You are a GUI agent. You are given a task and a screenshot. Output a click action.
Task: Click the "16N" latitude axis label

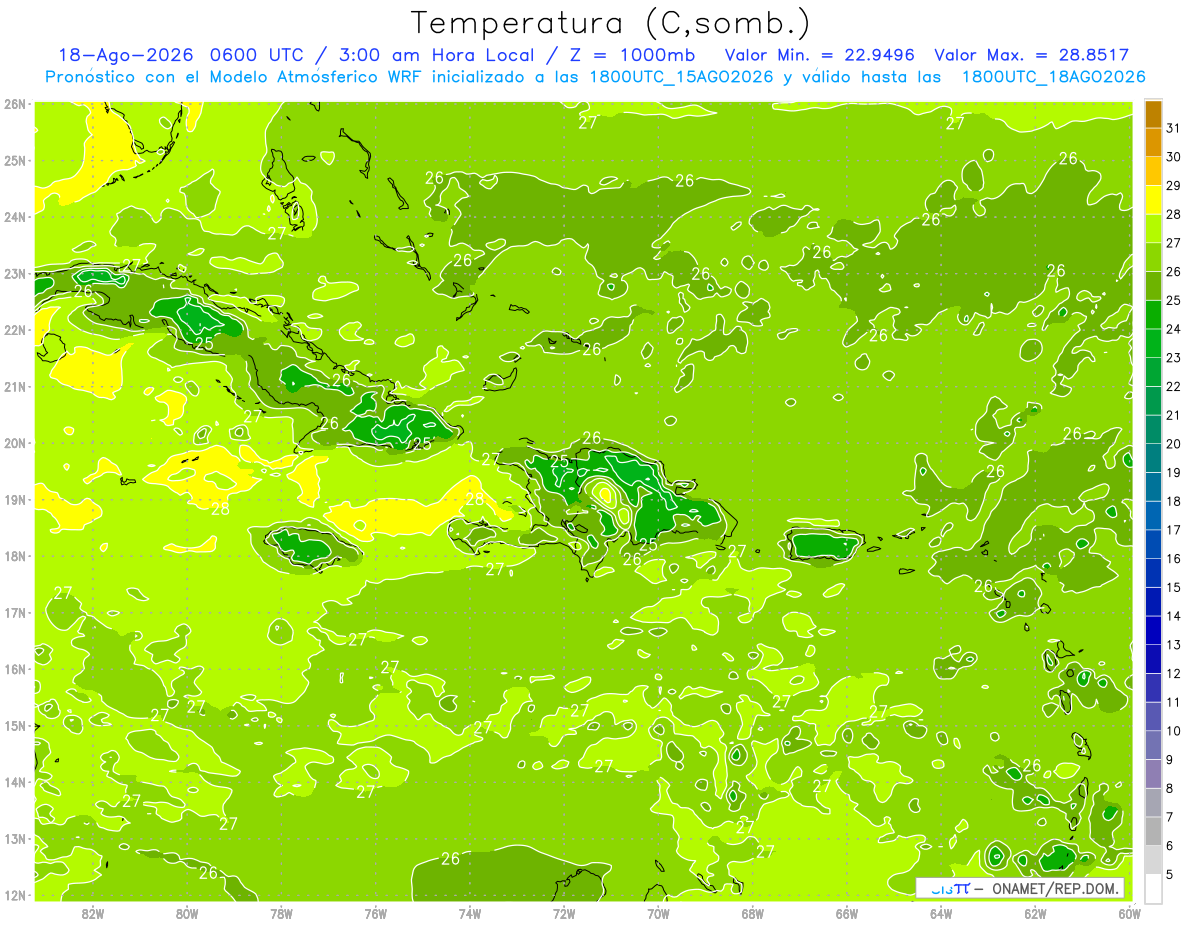pos(15,669)
